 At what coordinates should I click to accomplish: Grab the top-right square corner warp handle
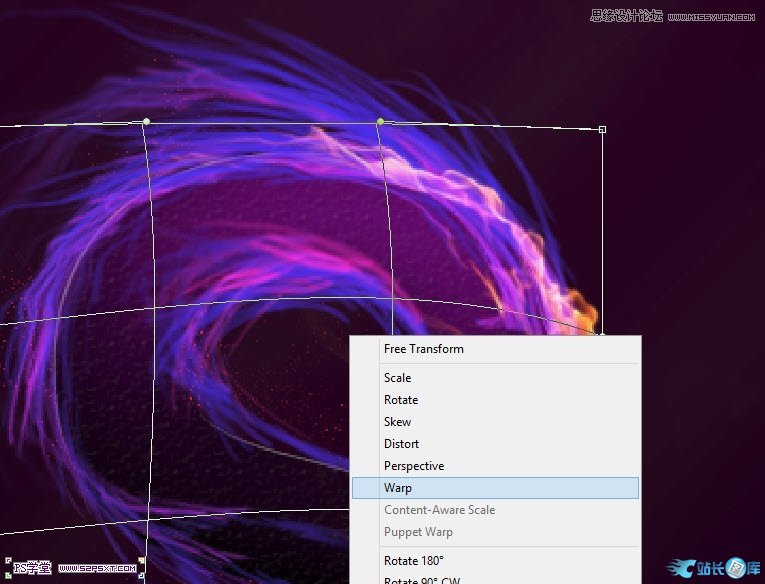(x=602, y=129)
